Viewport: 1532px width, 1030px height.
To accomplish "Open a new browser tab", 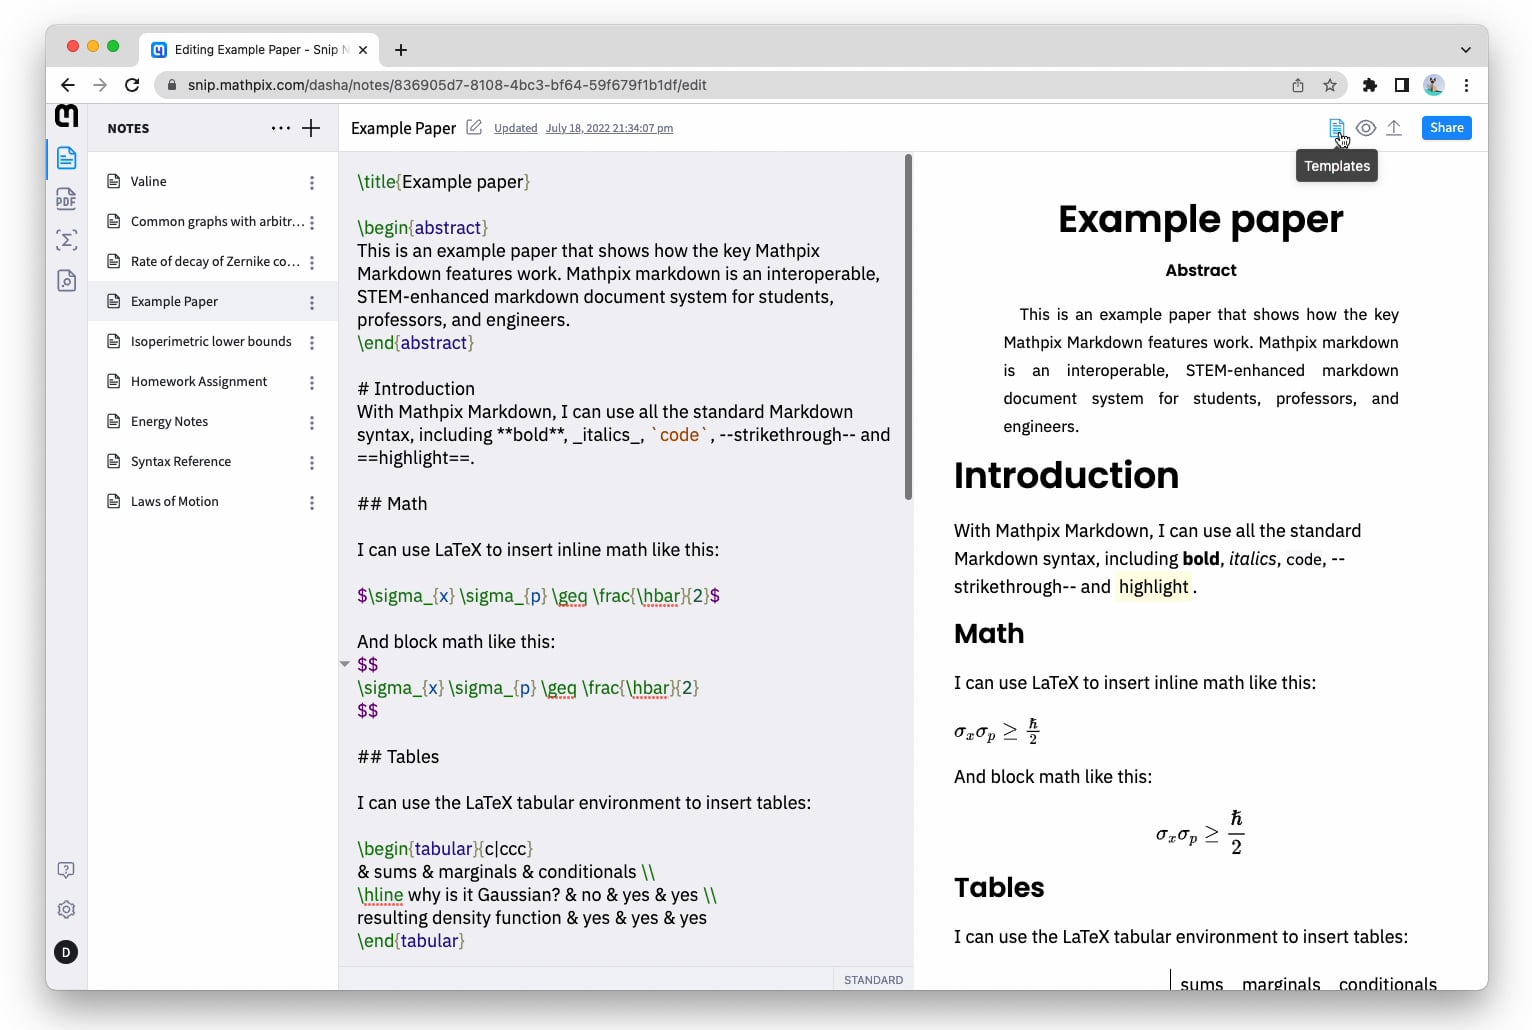I will tap(401, 50).
